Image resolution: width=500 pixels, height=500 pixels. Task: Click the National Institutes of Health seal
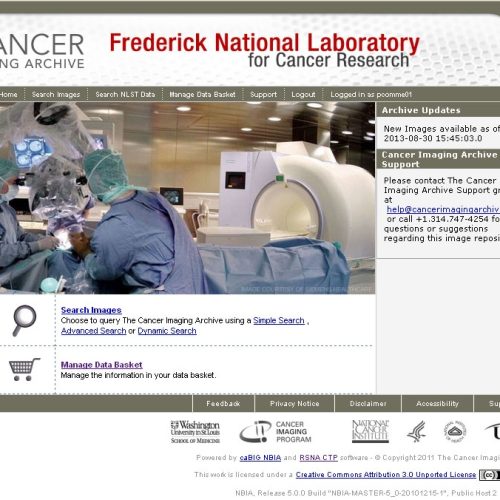point(455,431)
